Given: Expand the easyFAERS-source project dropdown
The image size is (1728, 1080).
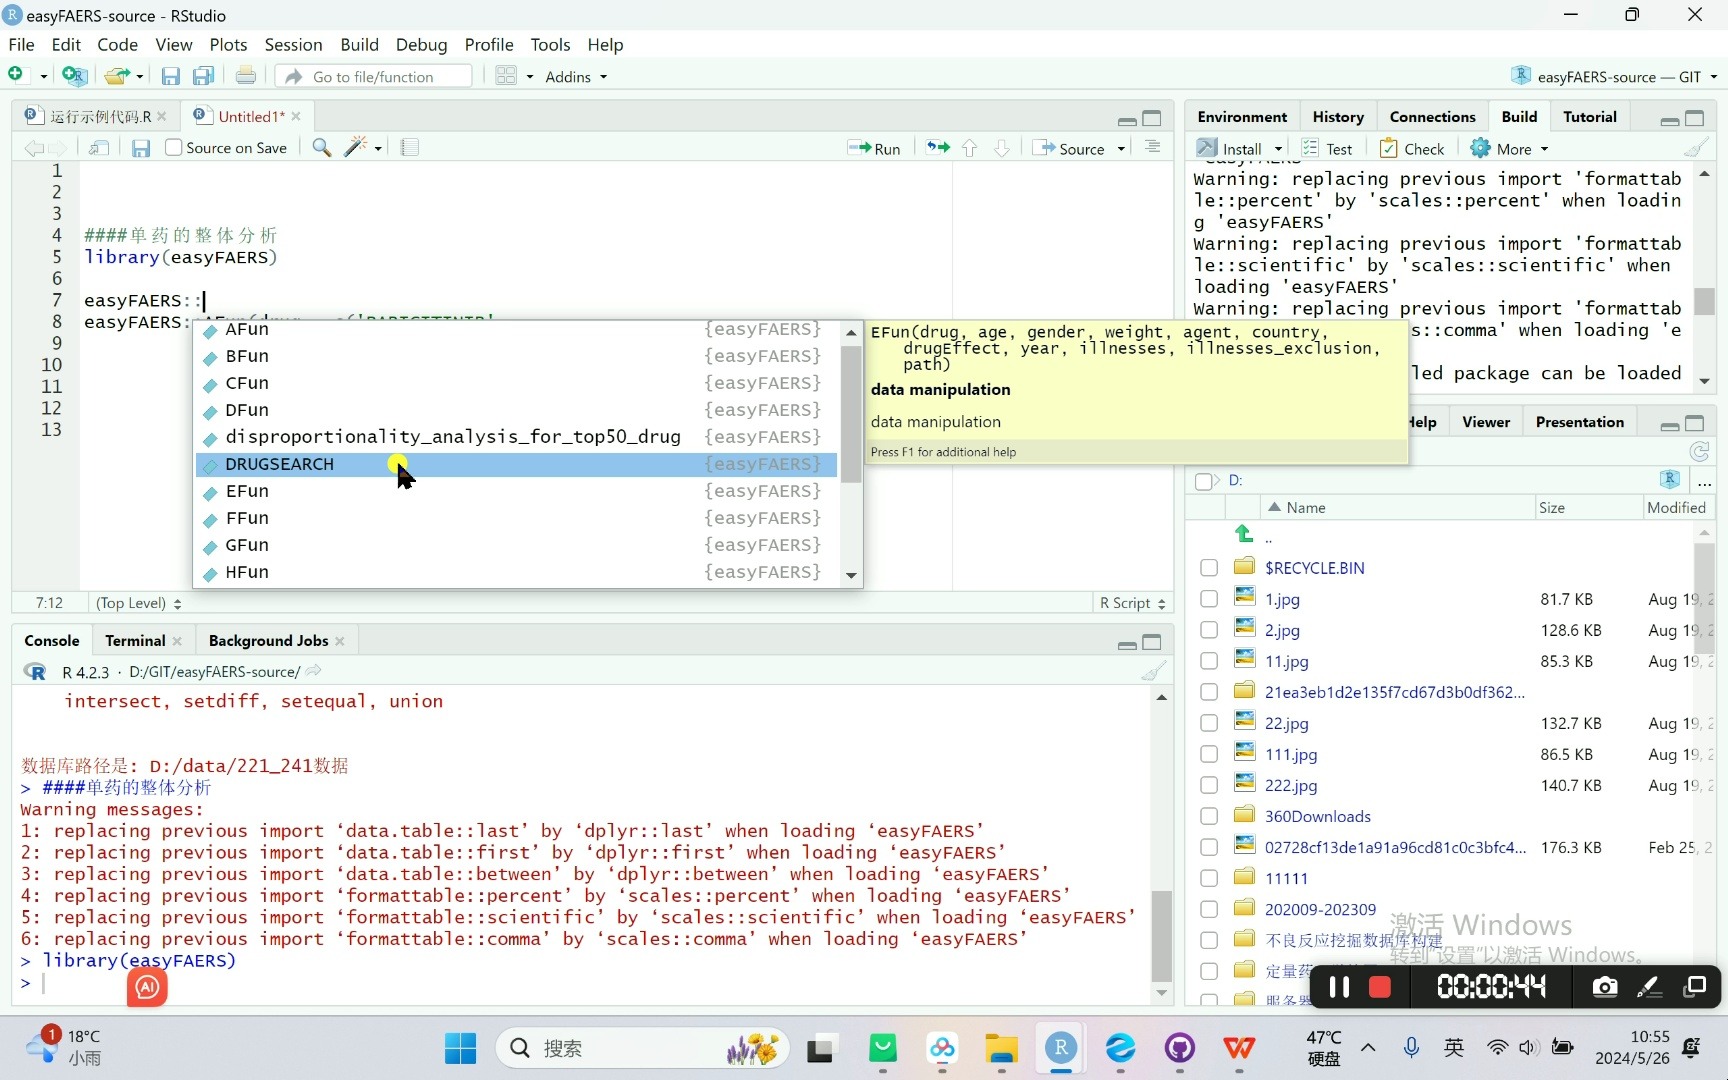Looking at the screenshot, I should [x=1713, y=77].
